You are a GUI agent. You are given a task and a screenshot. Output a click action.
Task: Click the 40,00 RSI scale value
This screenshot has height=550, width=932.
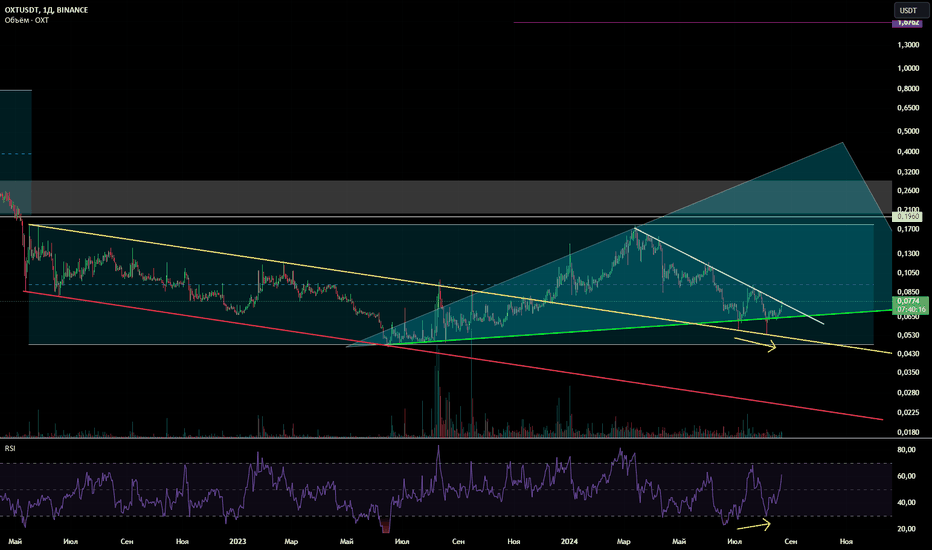[x=906, y=502]
